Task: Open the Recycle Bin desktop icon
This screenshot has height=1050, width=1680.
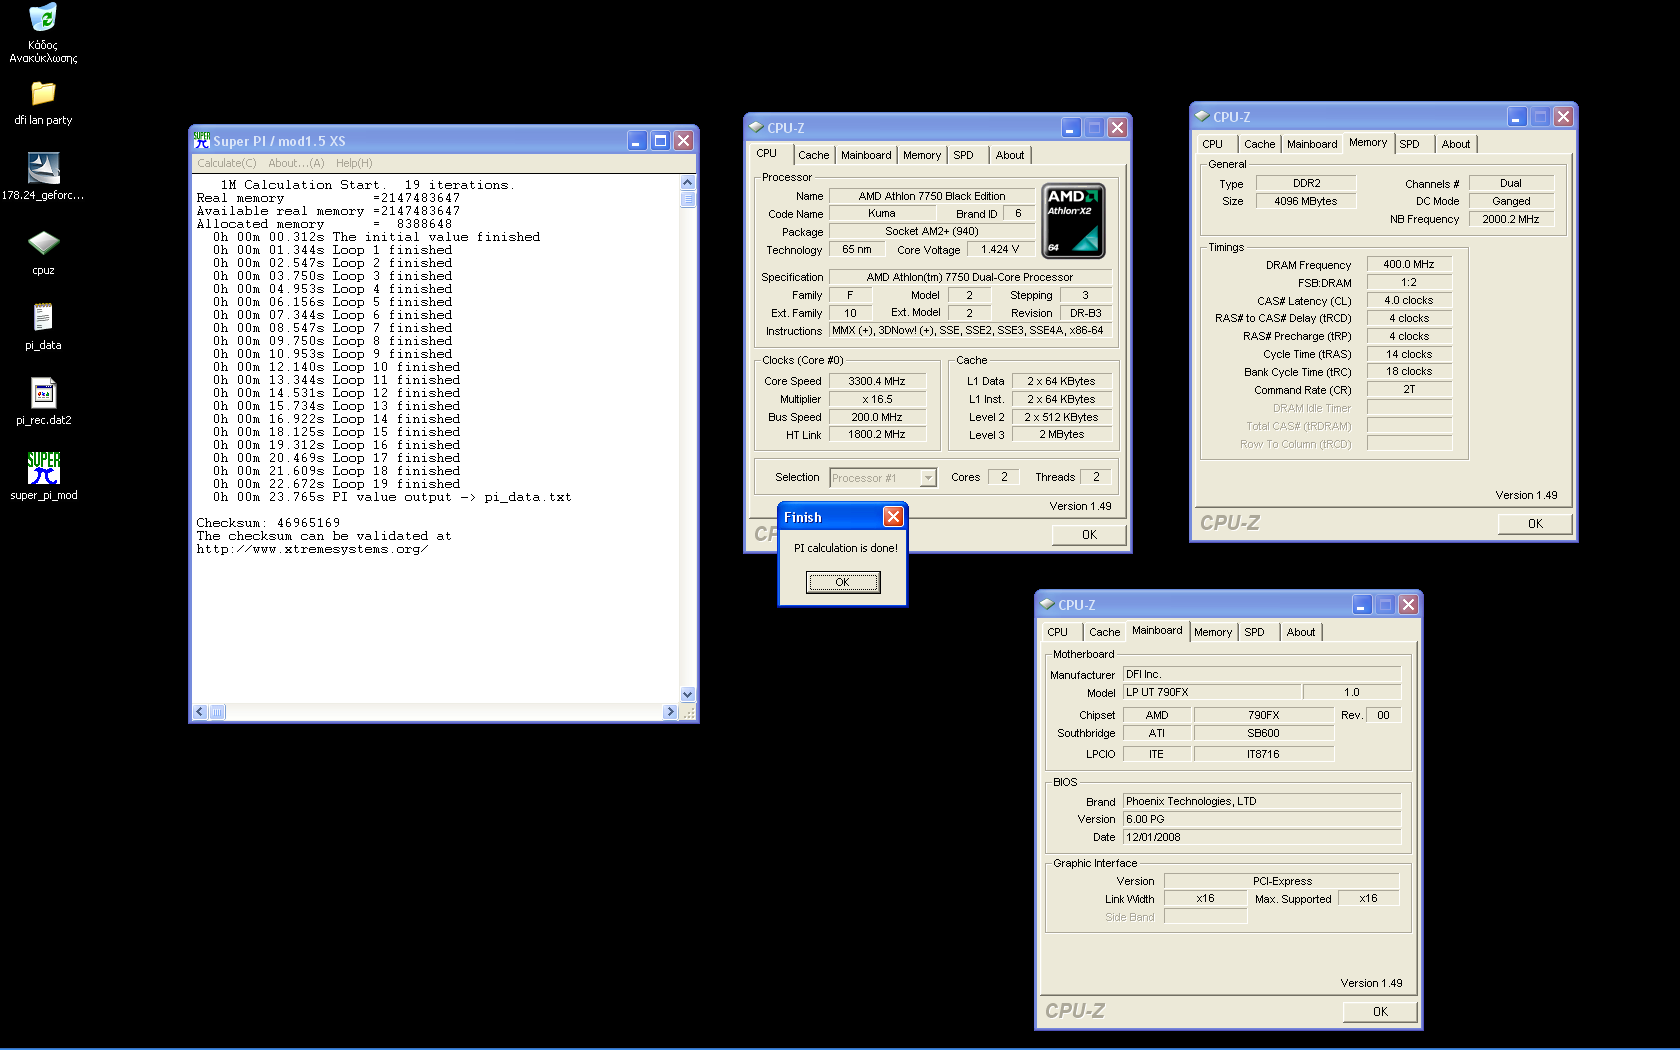Action: 43,18
